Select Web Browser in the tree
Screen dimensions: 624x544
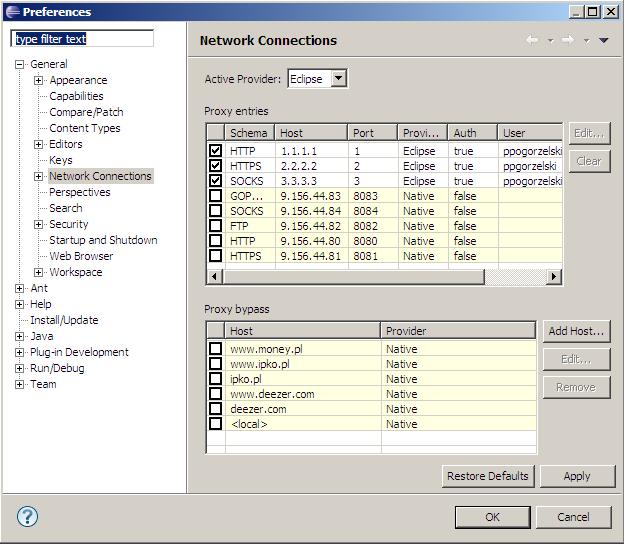[x=81, y=256]
